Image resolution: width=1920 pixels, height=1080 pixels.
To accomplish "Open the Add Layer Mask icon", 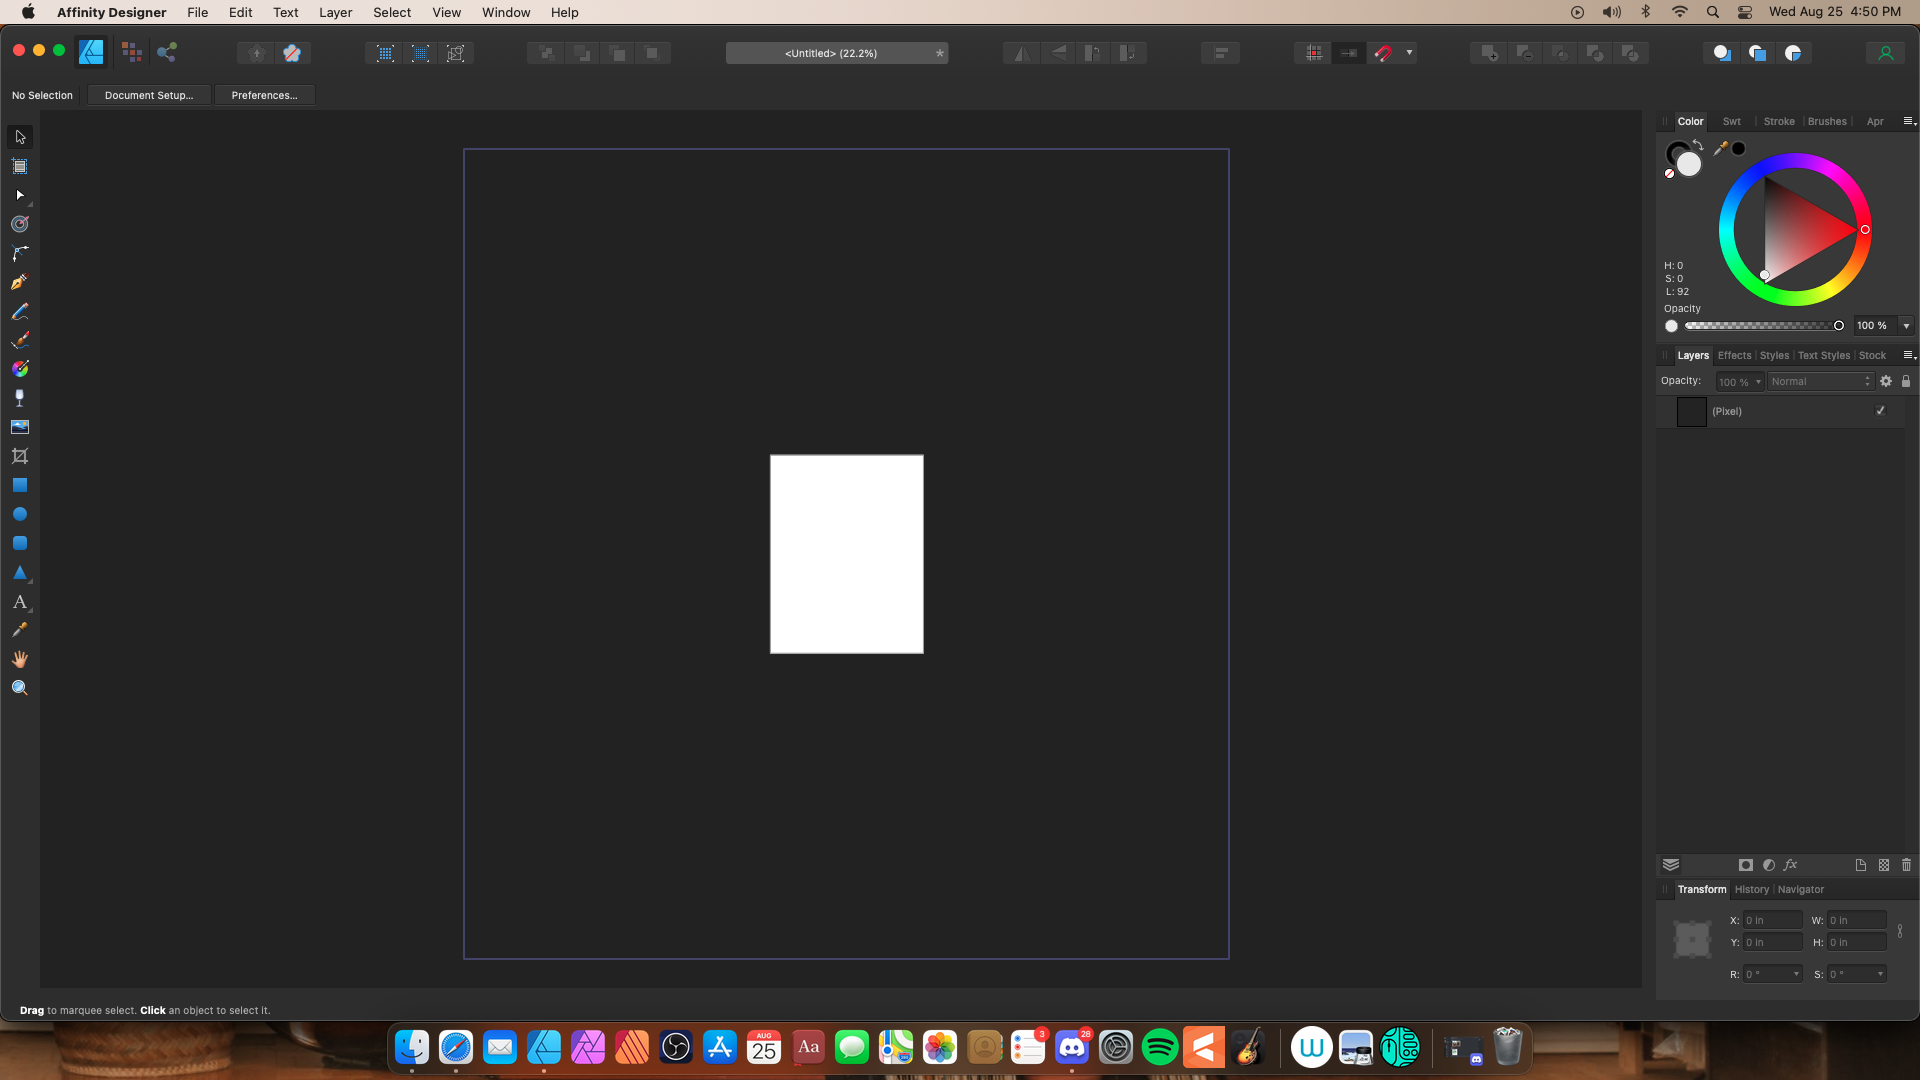I will 1746,865.
